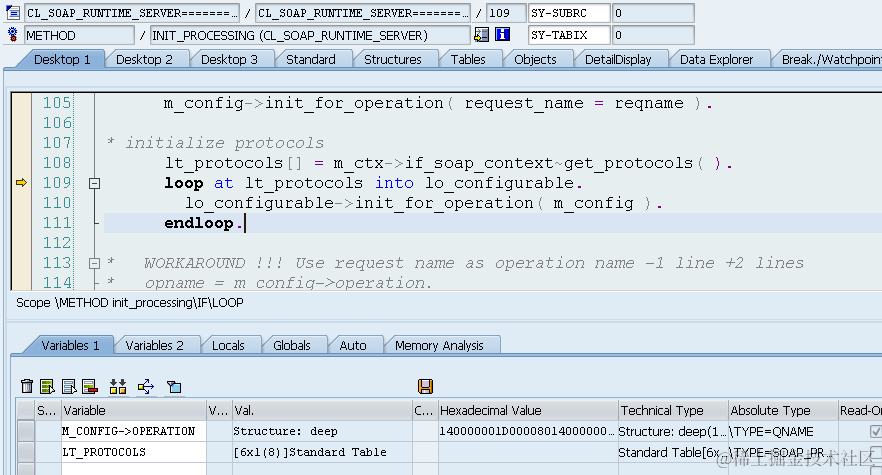The height and width of the screenshot is (475, 882).
Task: Open the Standard tab
Action: pos(310,60)
